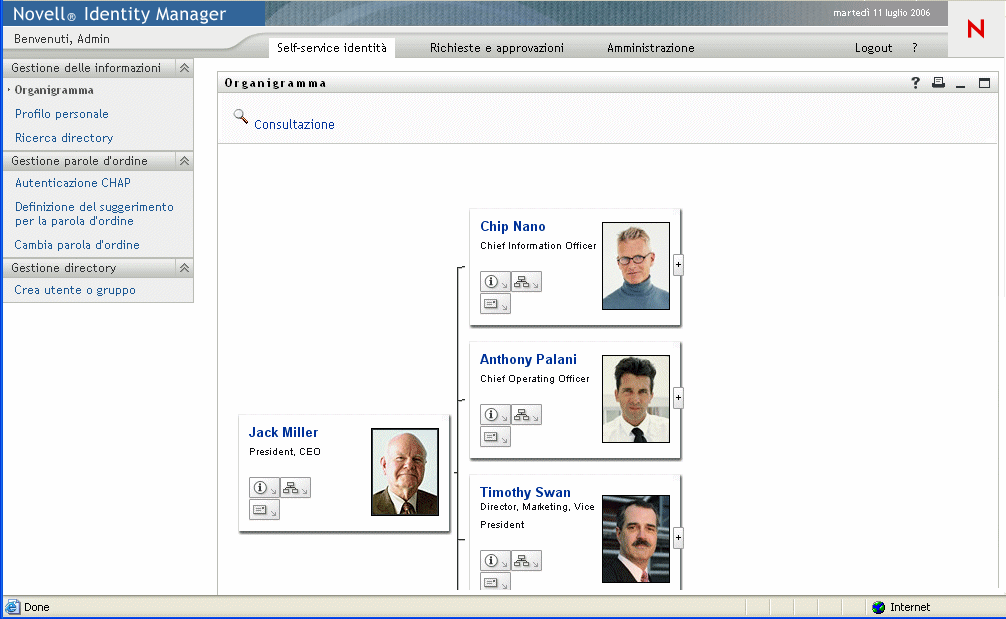Click the Timothy Swan name link
Screen dimensions: 1006x619
[x=525, y=492]
